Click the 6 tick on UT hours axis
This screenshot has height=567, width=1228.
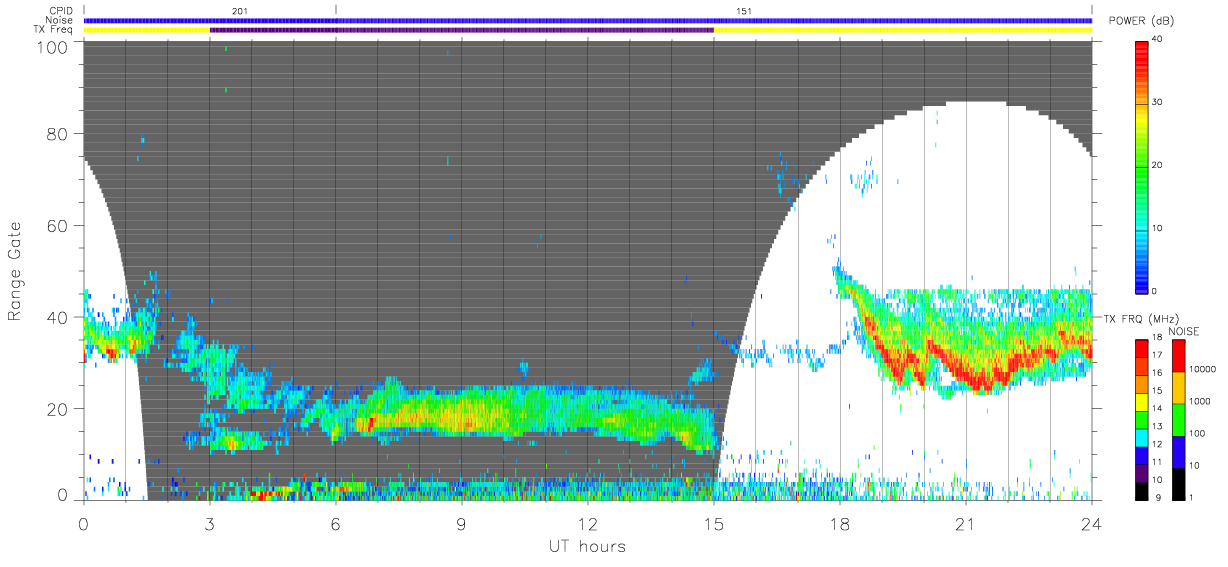pyautogui.click(x=336, y=523)
